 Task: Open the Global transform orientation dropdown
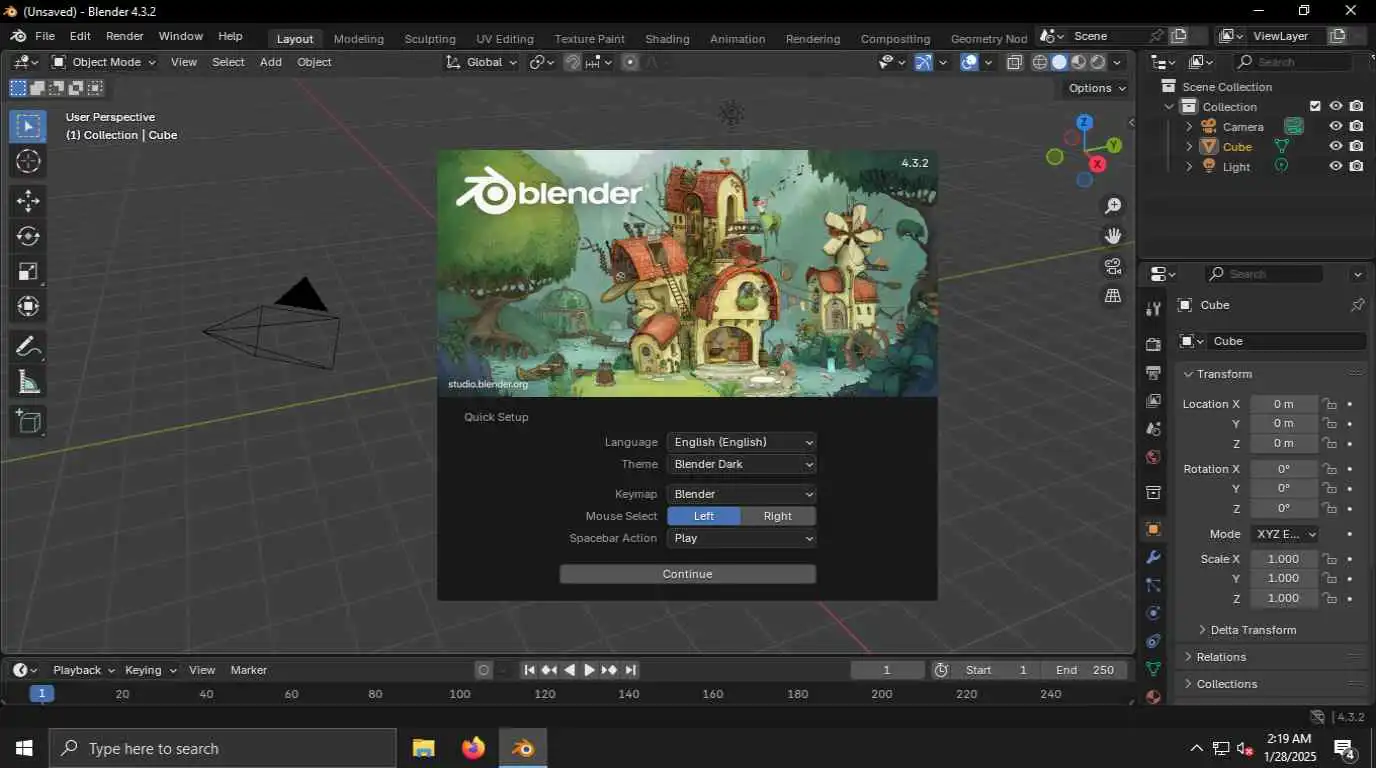pyautogui.click(x=482, y=62)
